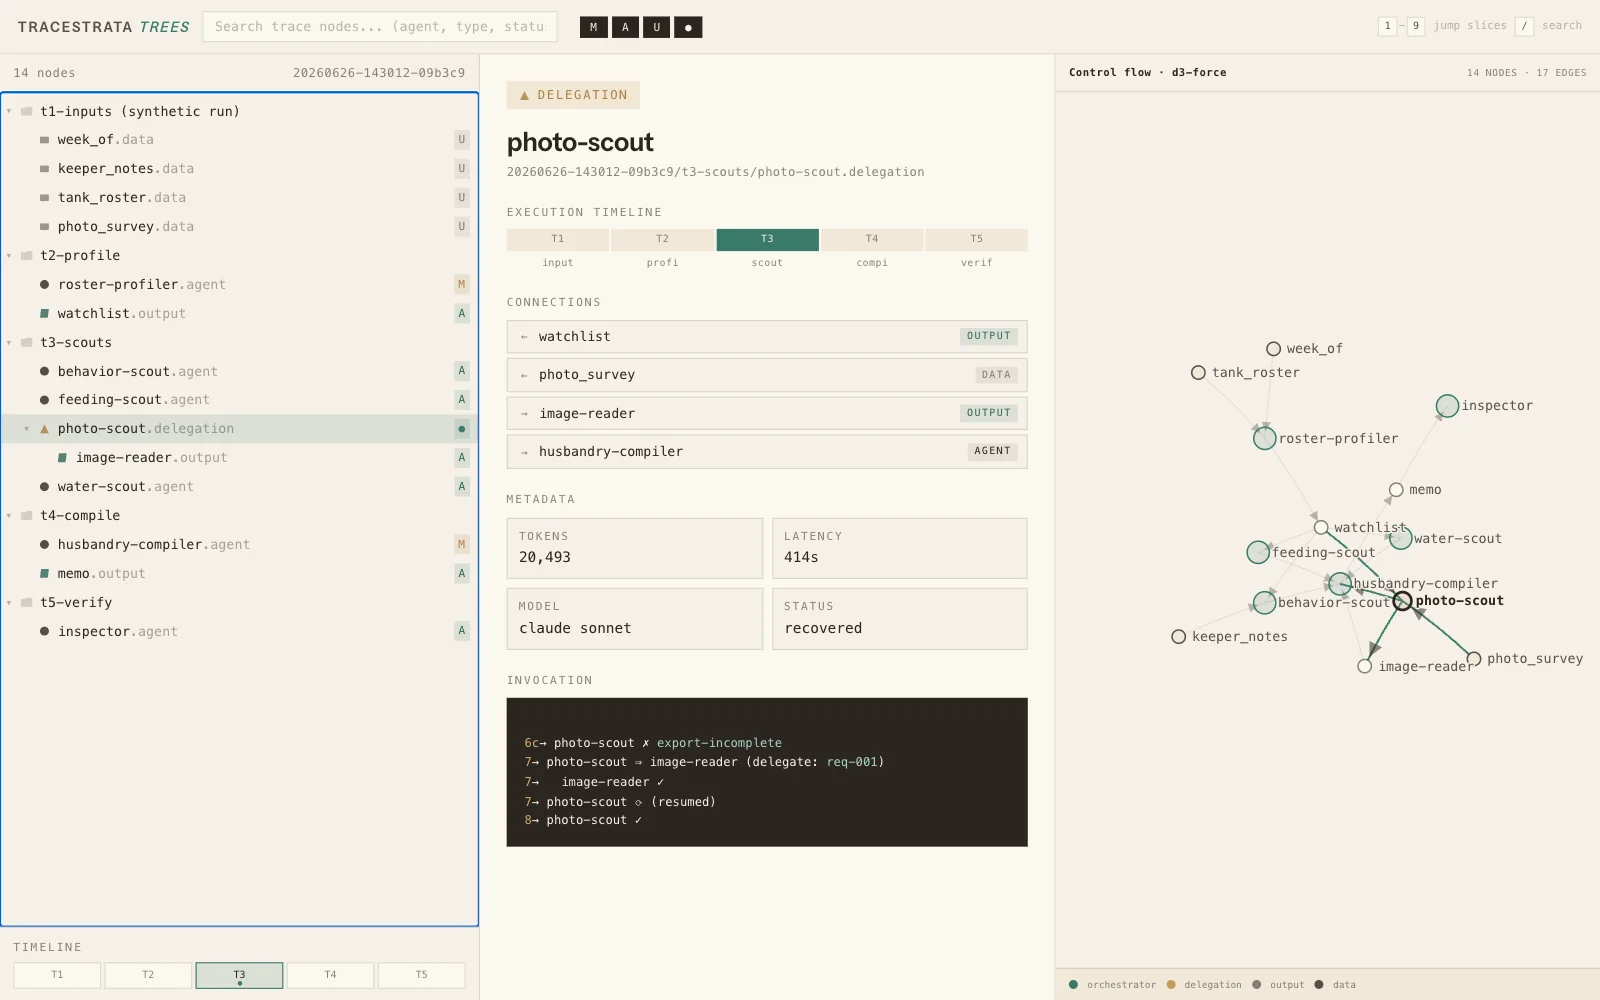Viewport: 1600px width, 1000px height.
Task: Jump to T3 in bottom timeline
Action: 239,975
